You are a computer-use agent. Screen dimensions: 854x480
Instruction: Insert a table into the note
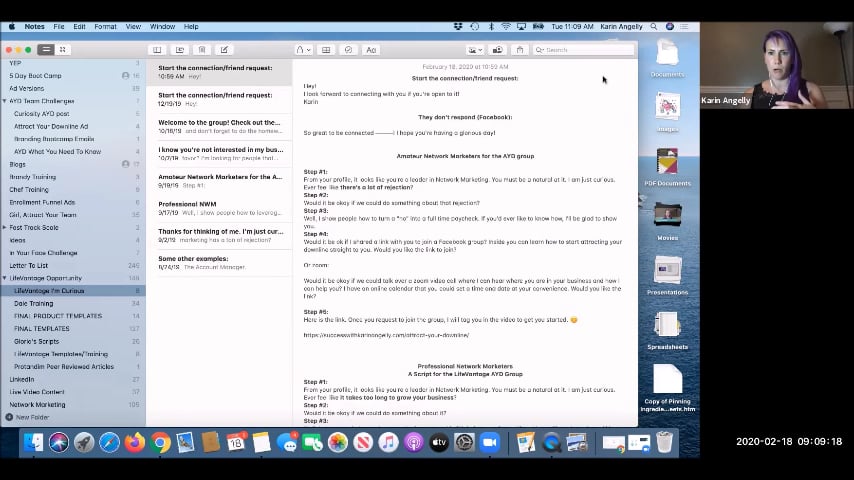pos(326,50)
